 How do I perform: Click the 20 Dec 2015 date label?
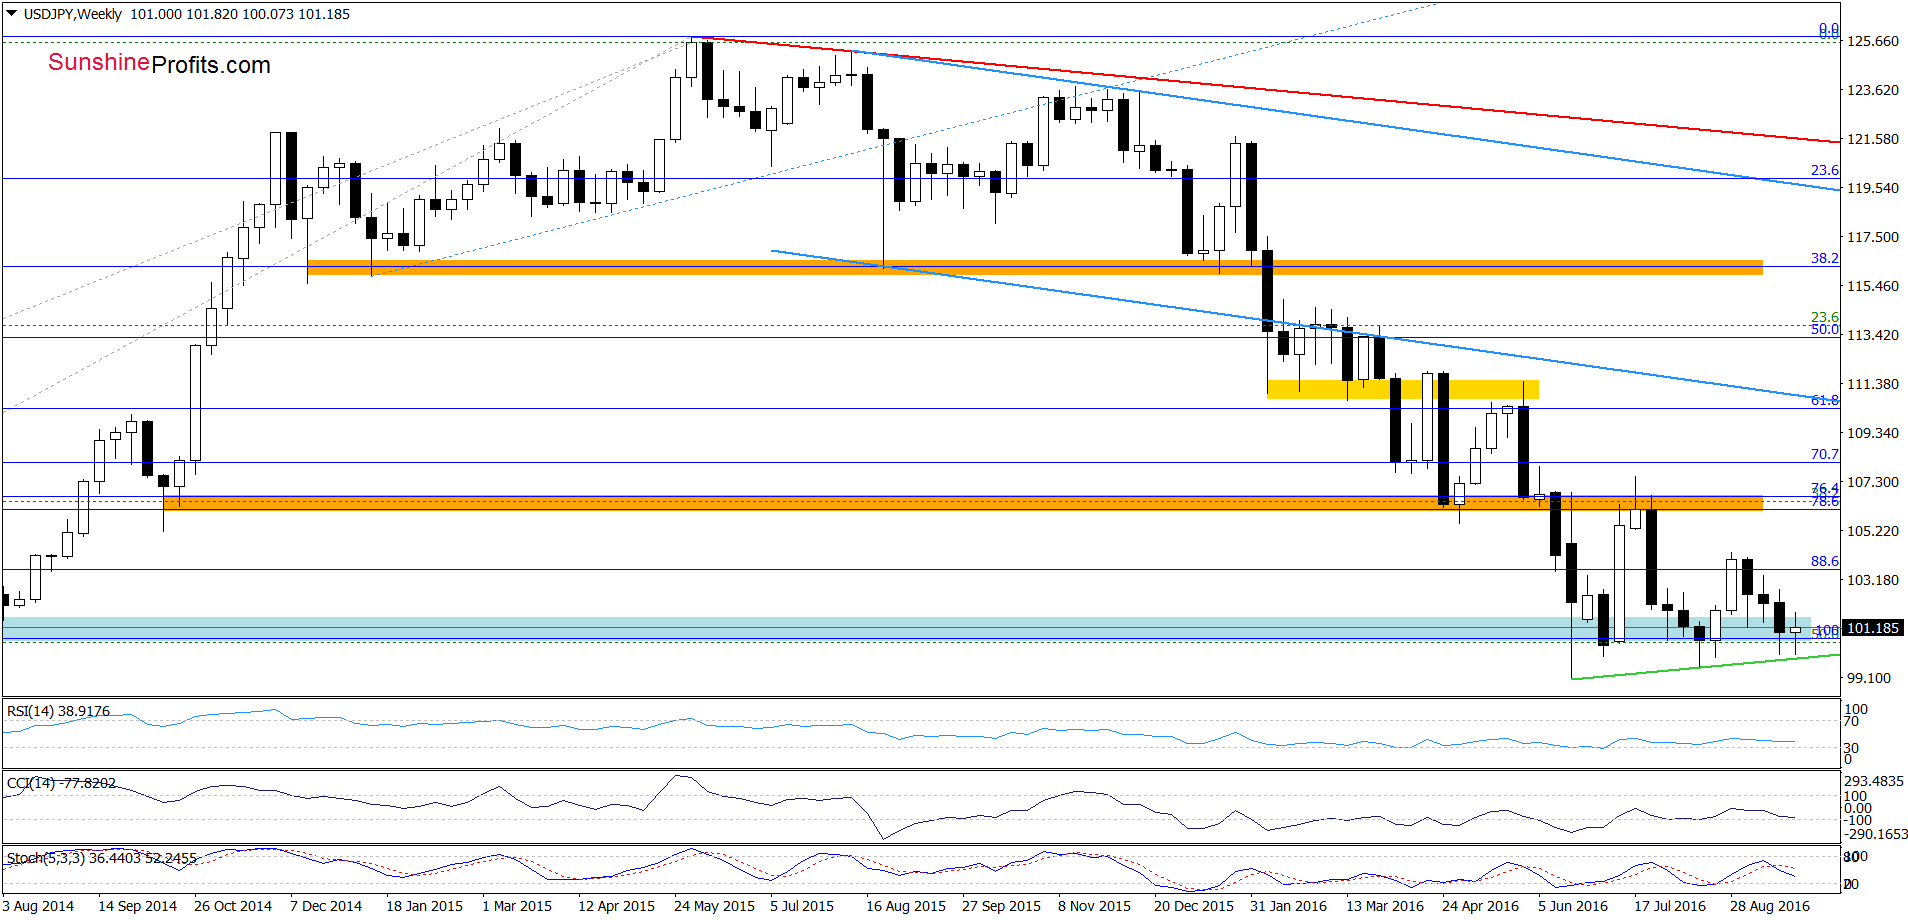click(x=1194, y=906)
